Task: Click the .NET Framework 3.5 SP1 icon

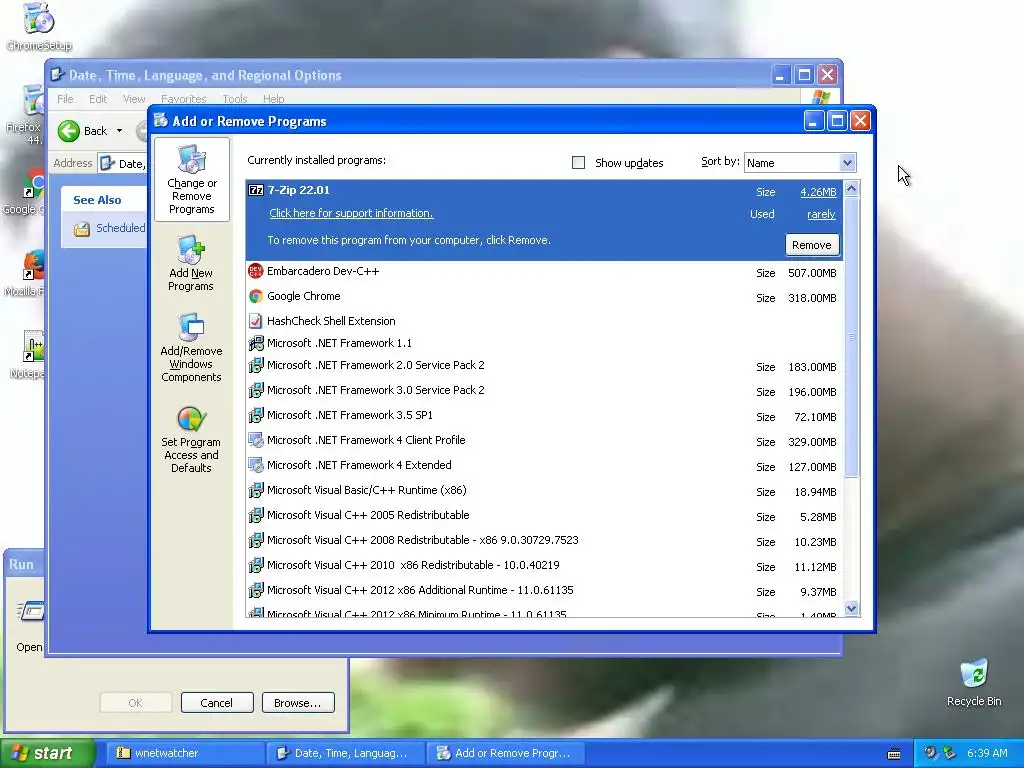Action: [256, 415]
